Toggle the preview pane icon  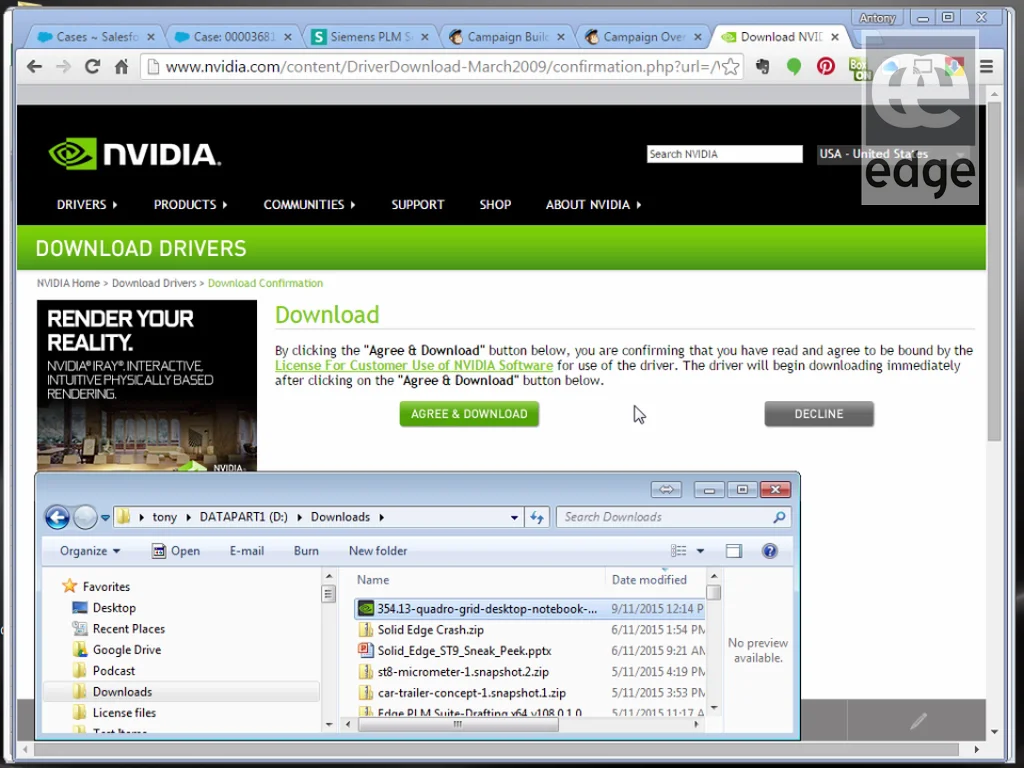click(734, 551)
